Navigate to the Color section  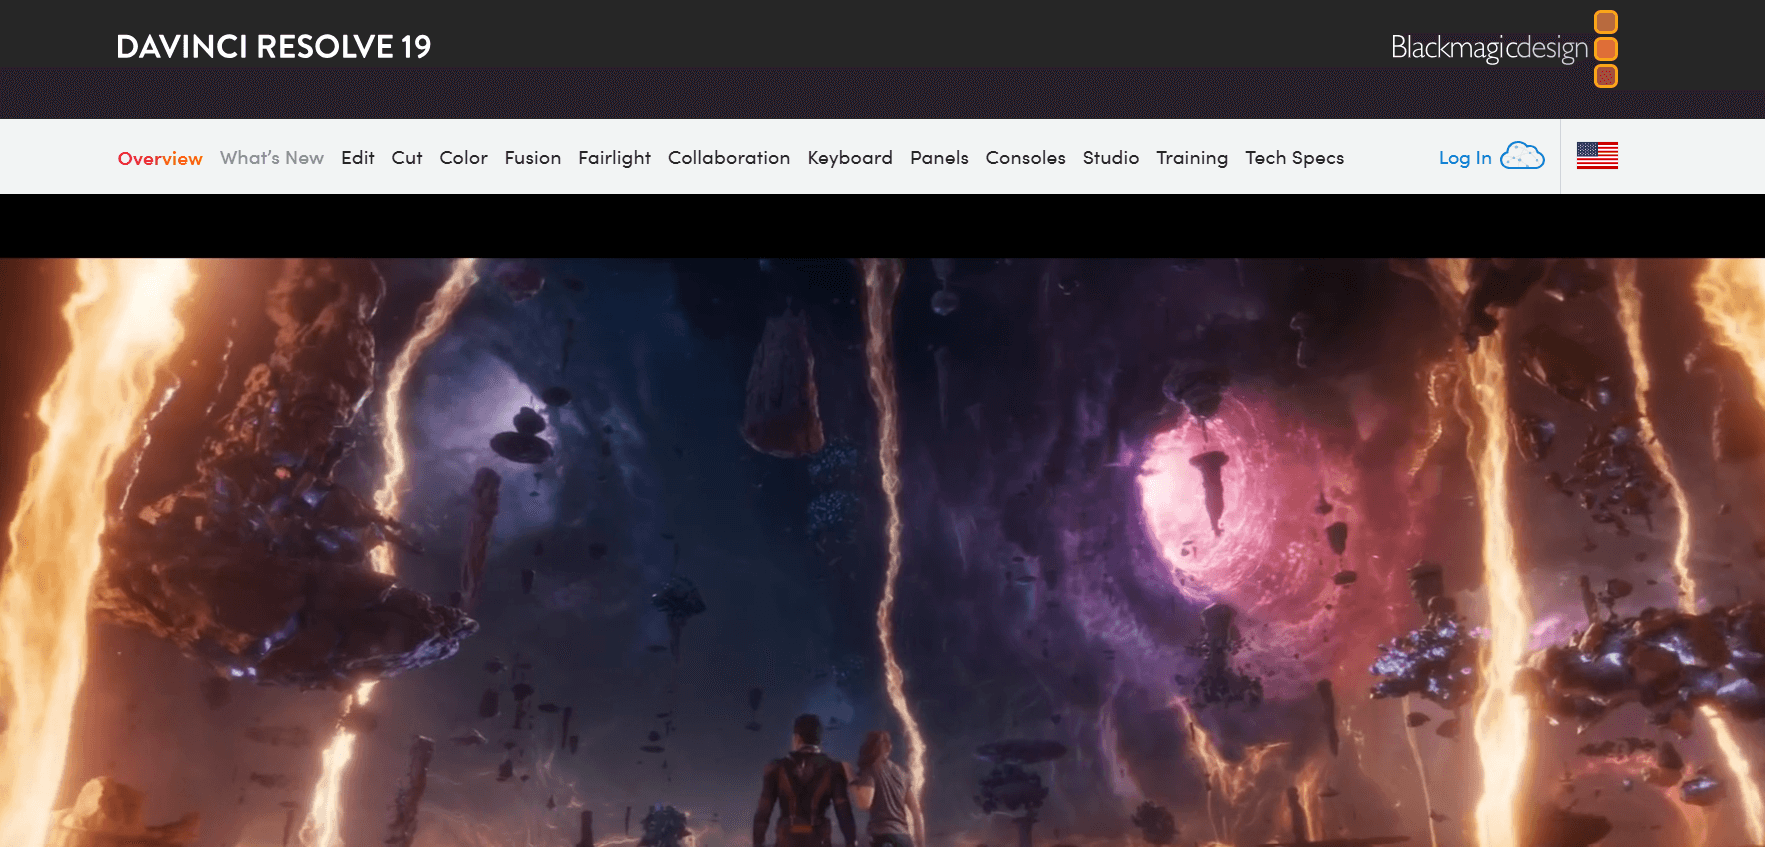[463, 158]
